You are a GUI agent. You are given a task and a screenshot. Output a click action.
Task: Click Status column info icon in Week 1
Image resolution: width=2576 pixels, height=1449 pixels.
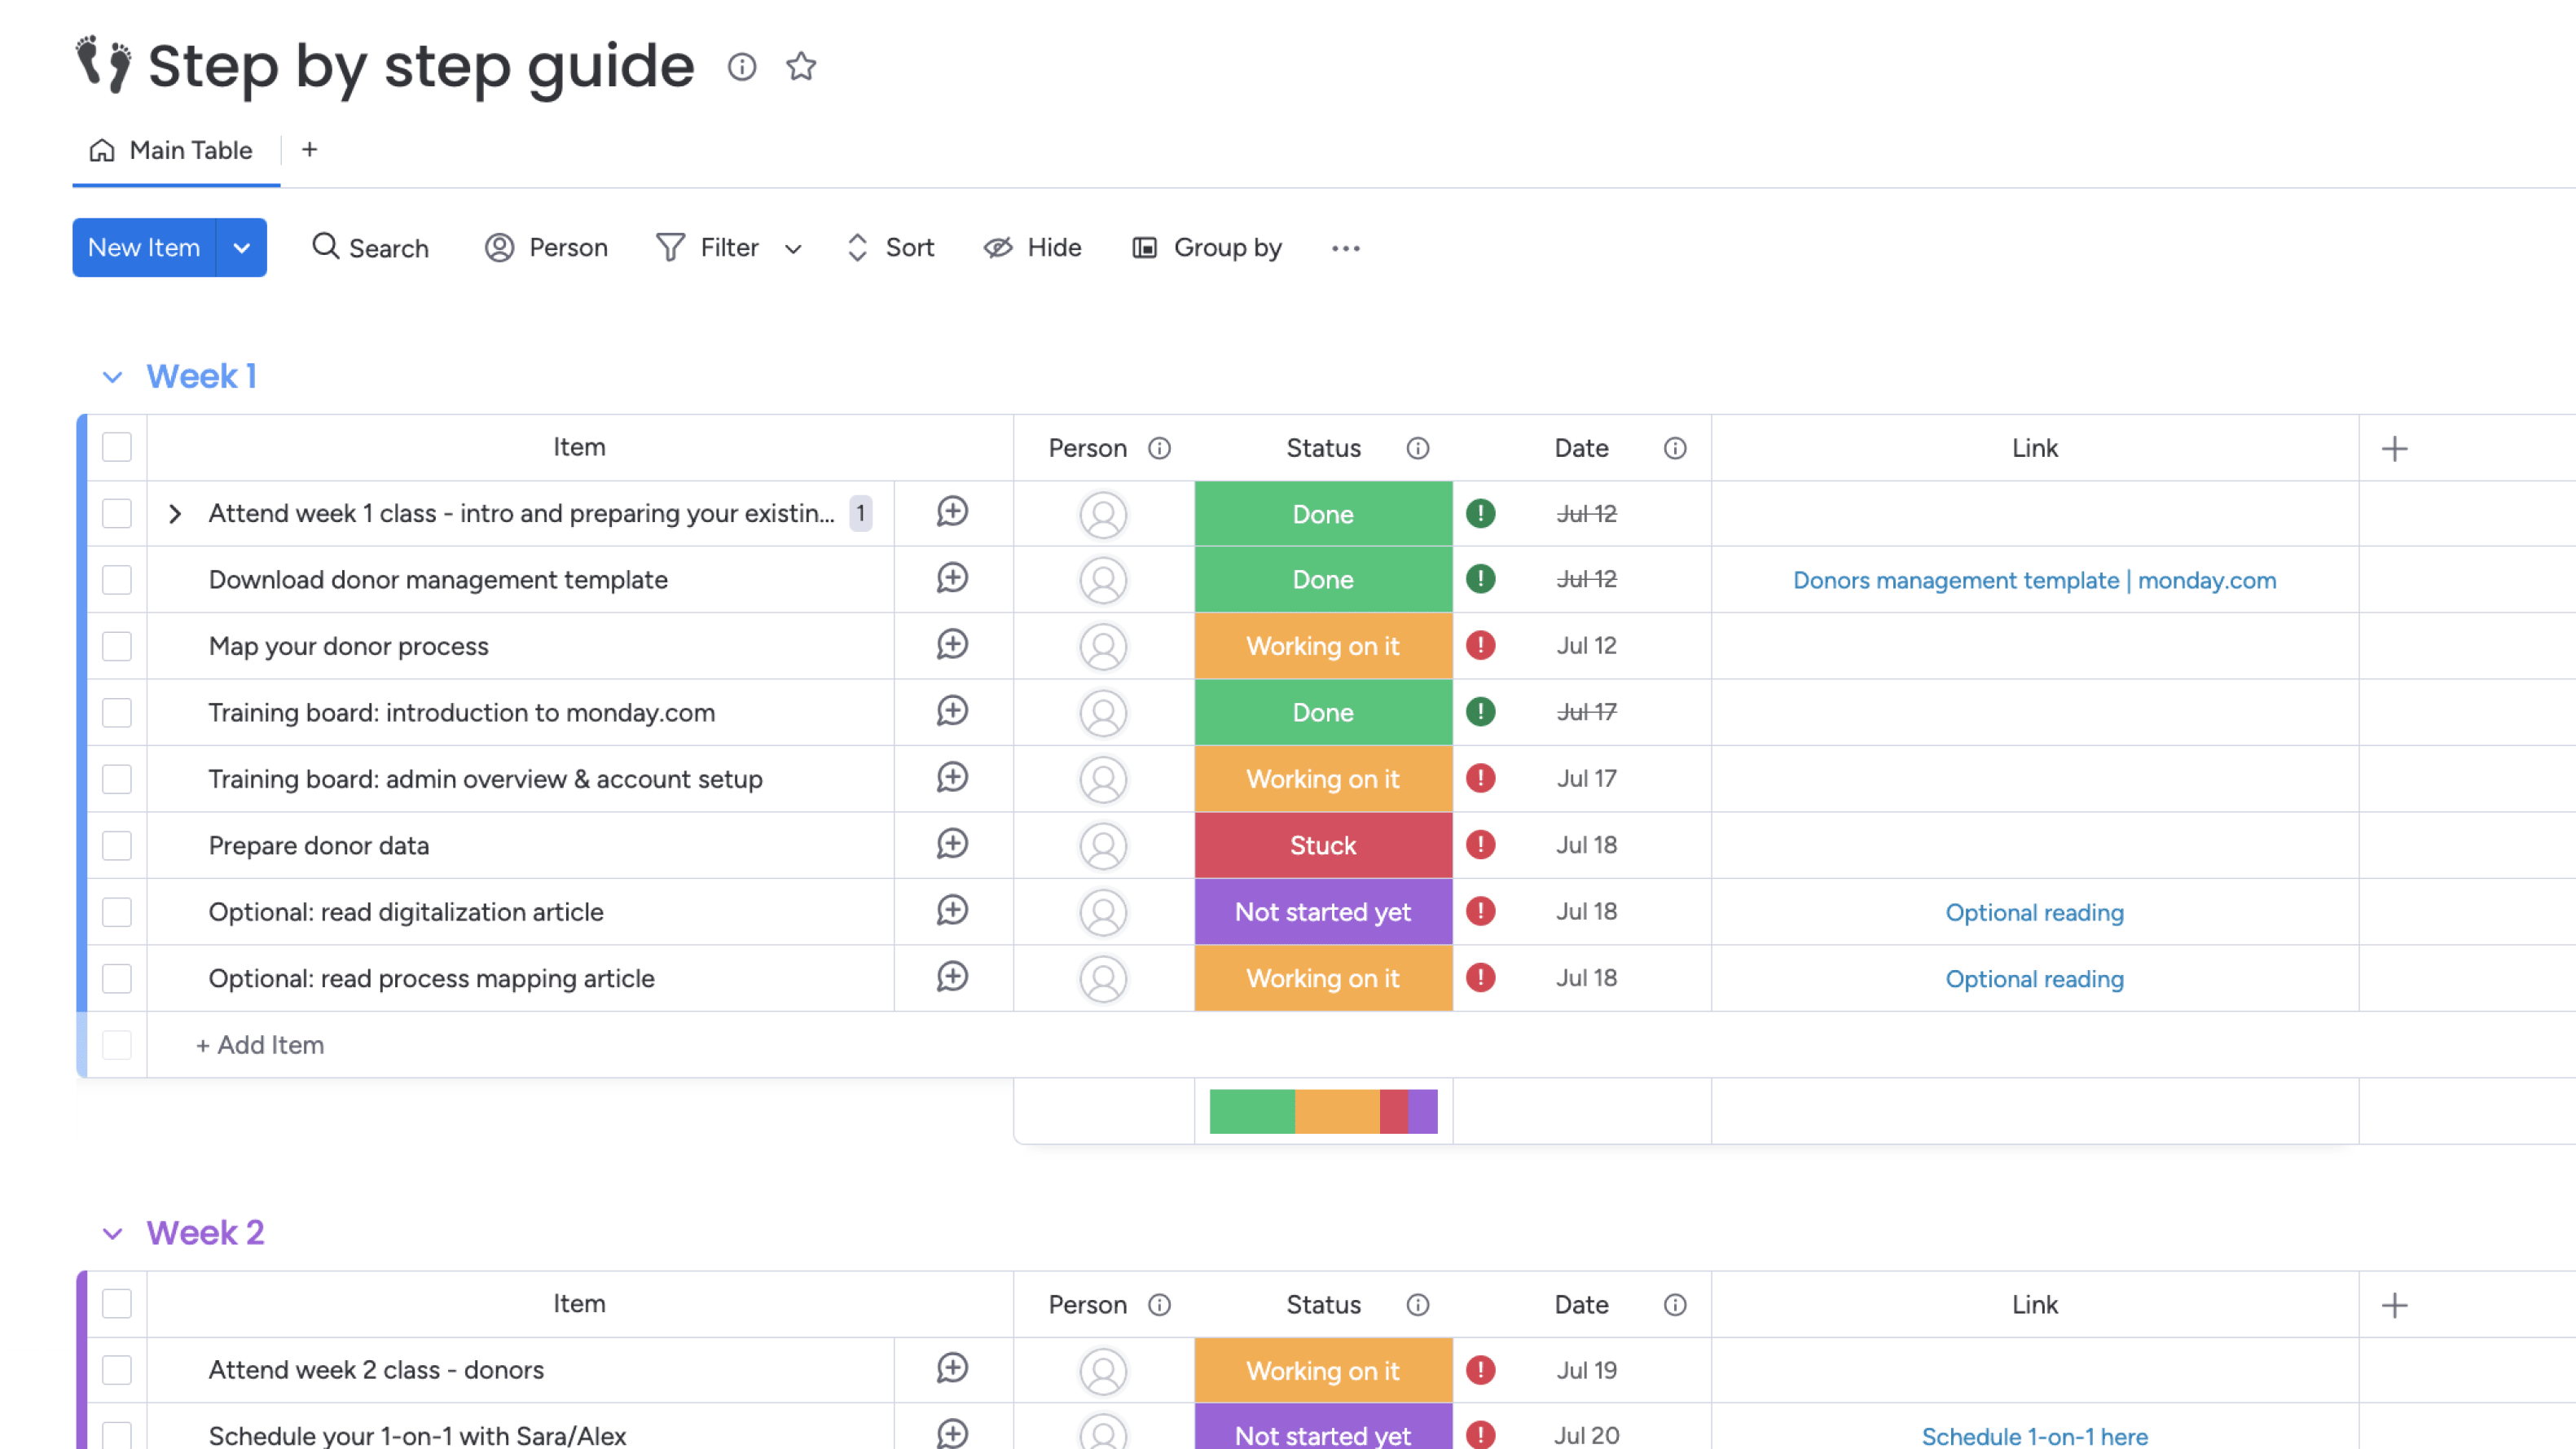tap(1417, 448)
